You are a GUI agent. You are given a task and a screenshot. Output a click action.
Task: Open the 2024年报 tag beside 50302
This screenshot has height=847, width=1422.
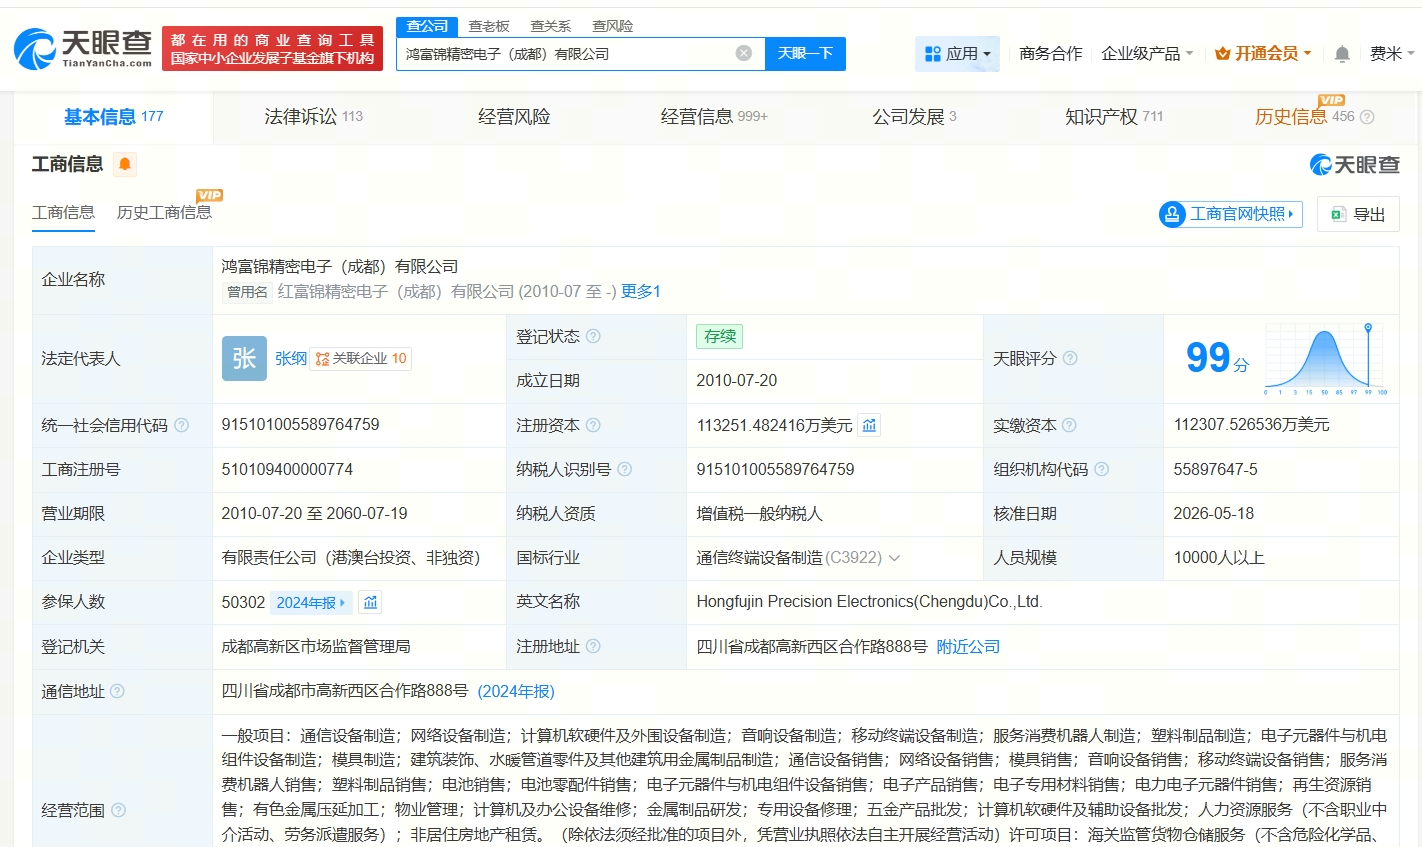pyautogui.click(x=311, y=602)
